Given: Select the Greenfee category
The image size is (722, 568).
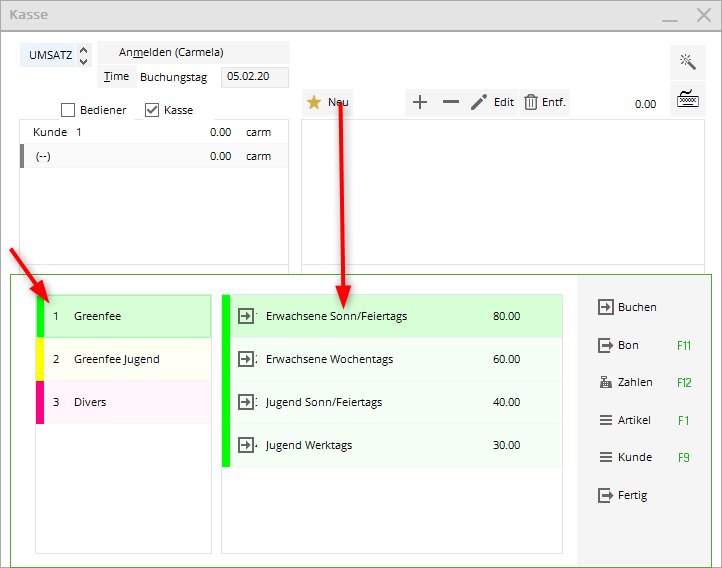Looking at the screenshot, I should pos(124,316).
